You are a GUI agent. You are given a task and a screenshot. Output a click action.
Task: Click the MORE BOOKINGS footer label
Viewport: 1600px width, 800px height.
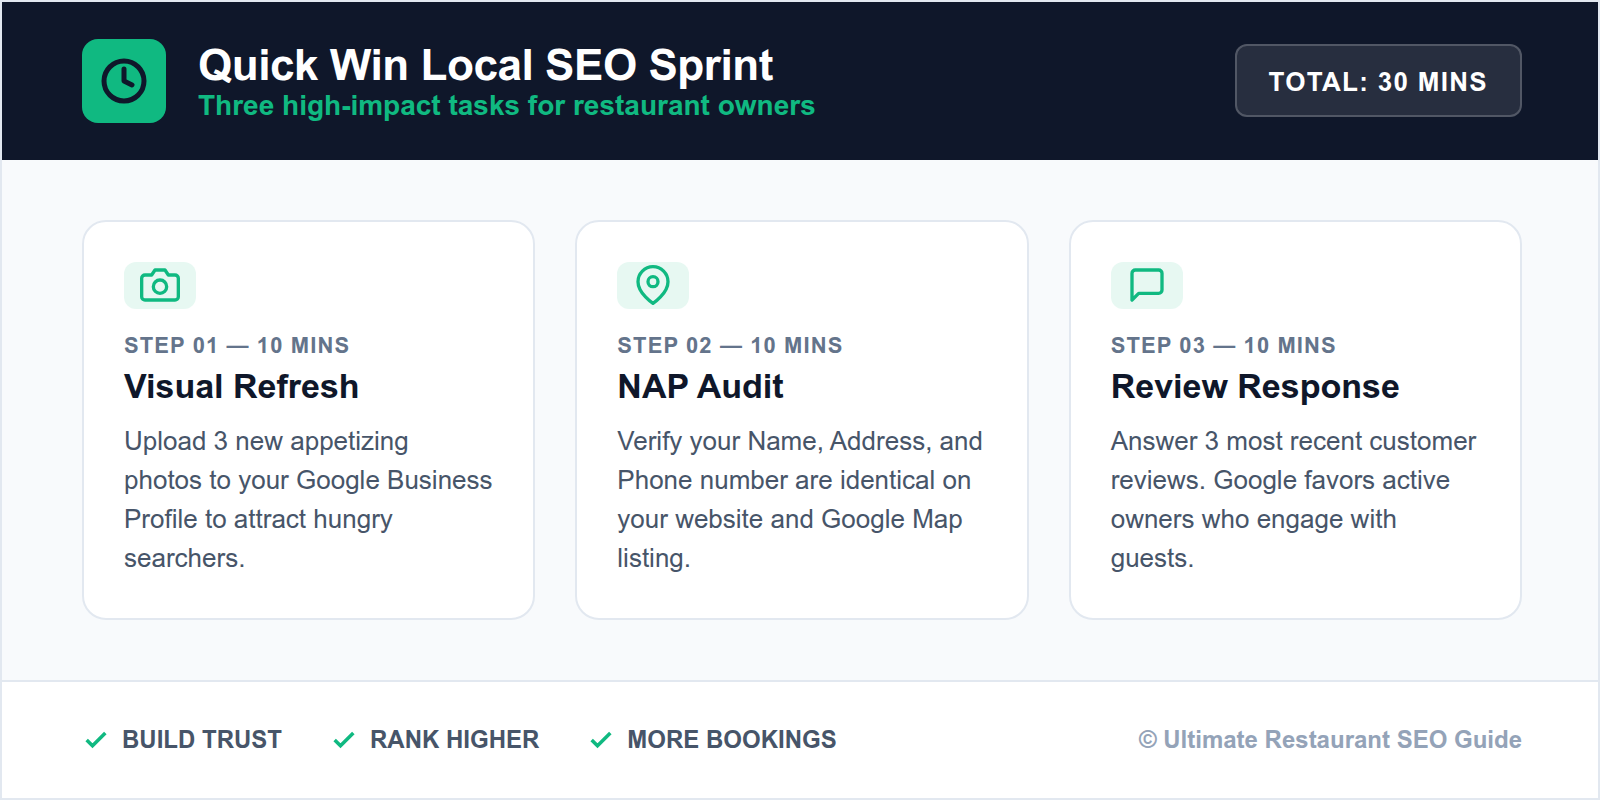(x=732, y=740)
